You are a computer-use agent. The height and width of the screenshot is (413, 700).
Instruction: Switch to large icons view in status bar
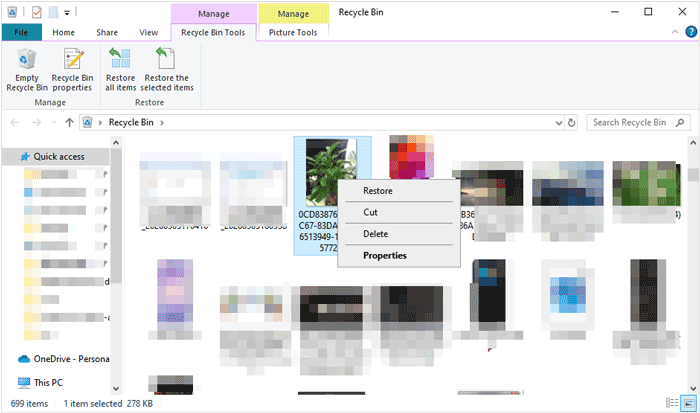click(x=688, y=402)
